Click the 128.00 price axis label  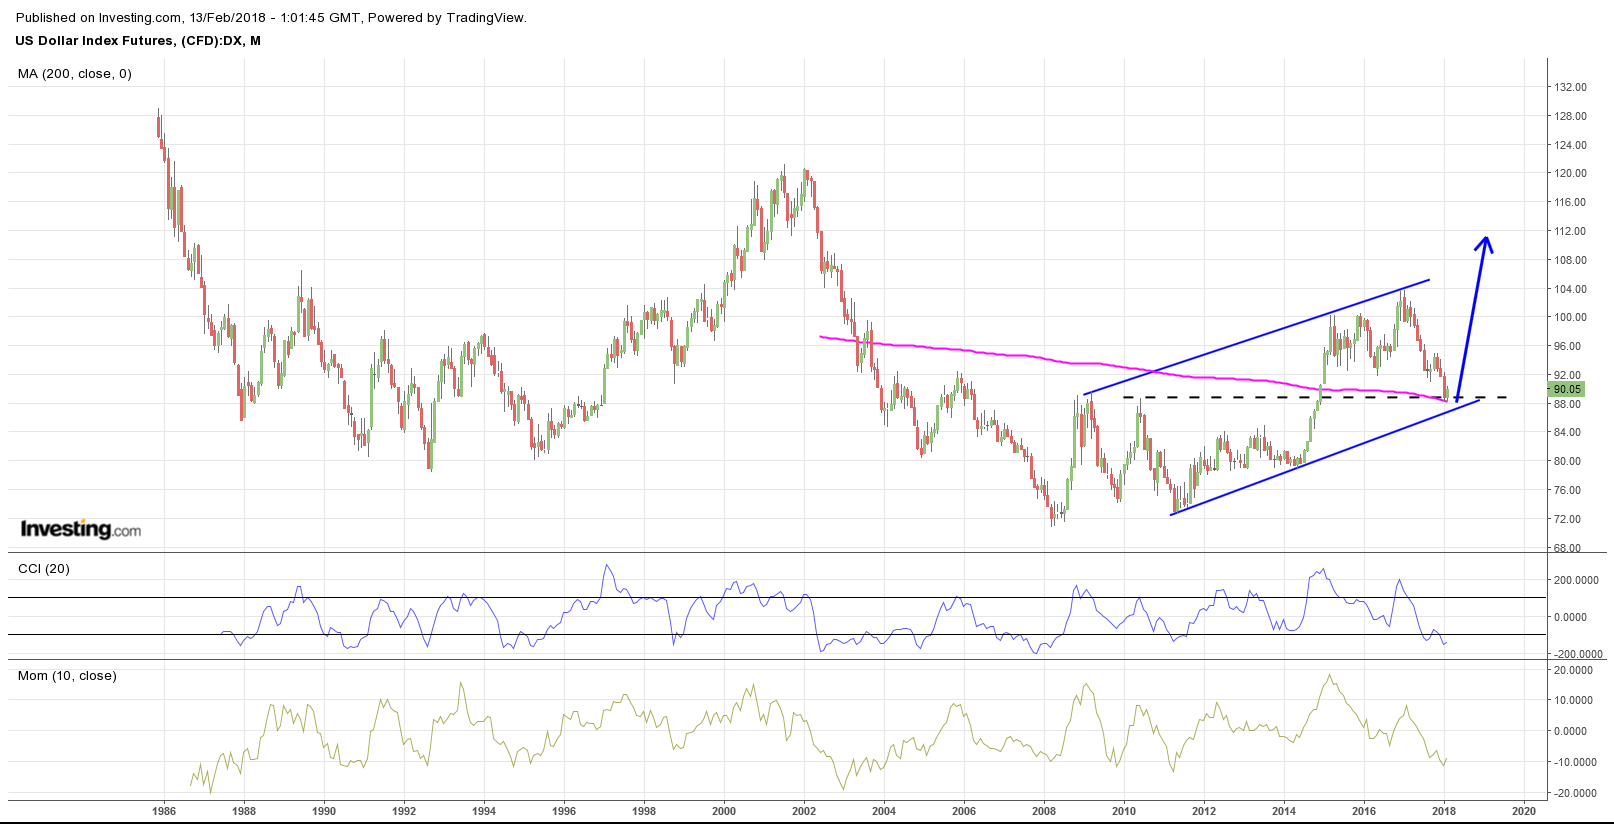[x=1570, y=117]
